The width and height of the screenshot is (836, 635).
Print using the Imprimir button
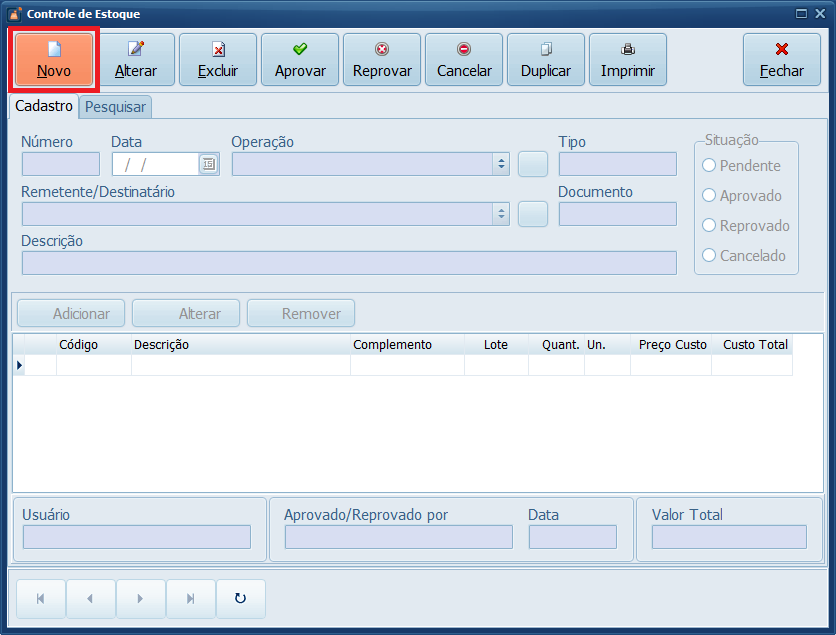pyautogui.click(x=628, y=60)
